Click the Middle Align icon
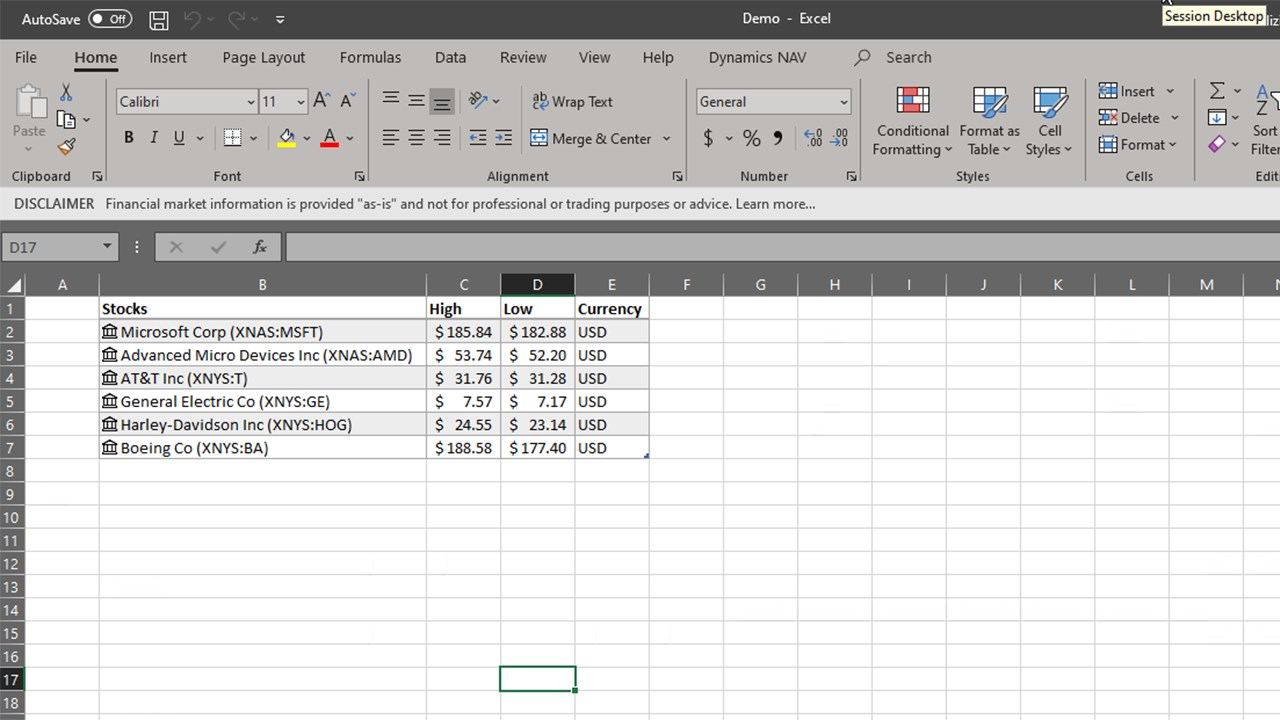The image size is (1280, 720). tap(416, 99)
